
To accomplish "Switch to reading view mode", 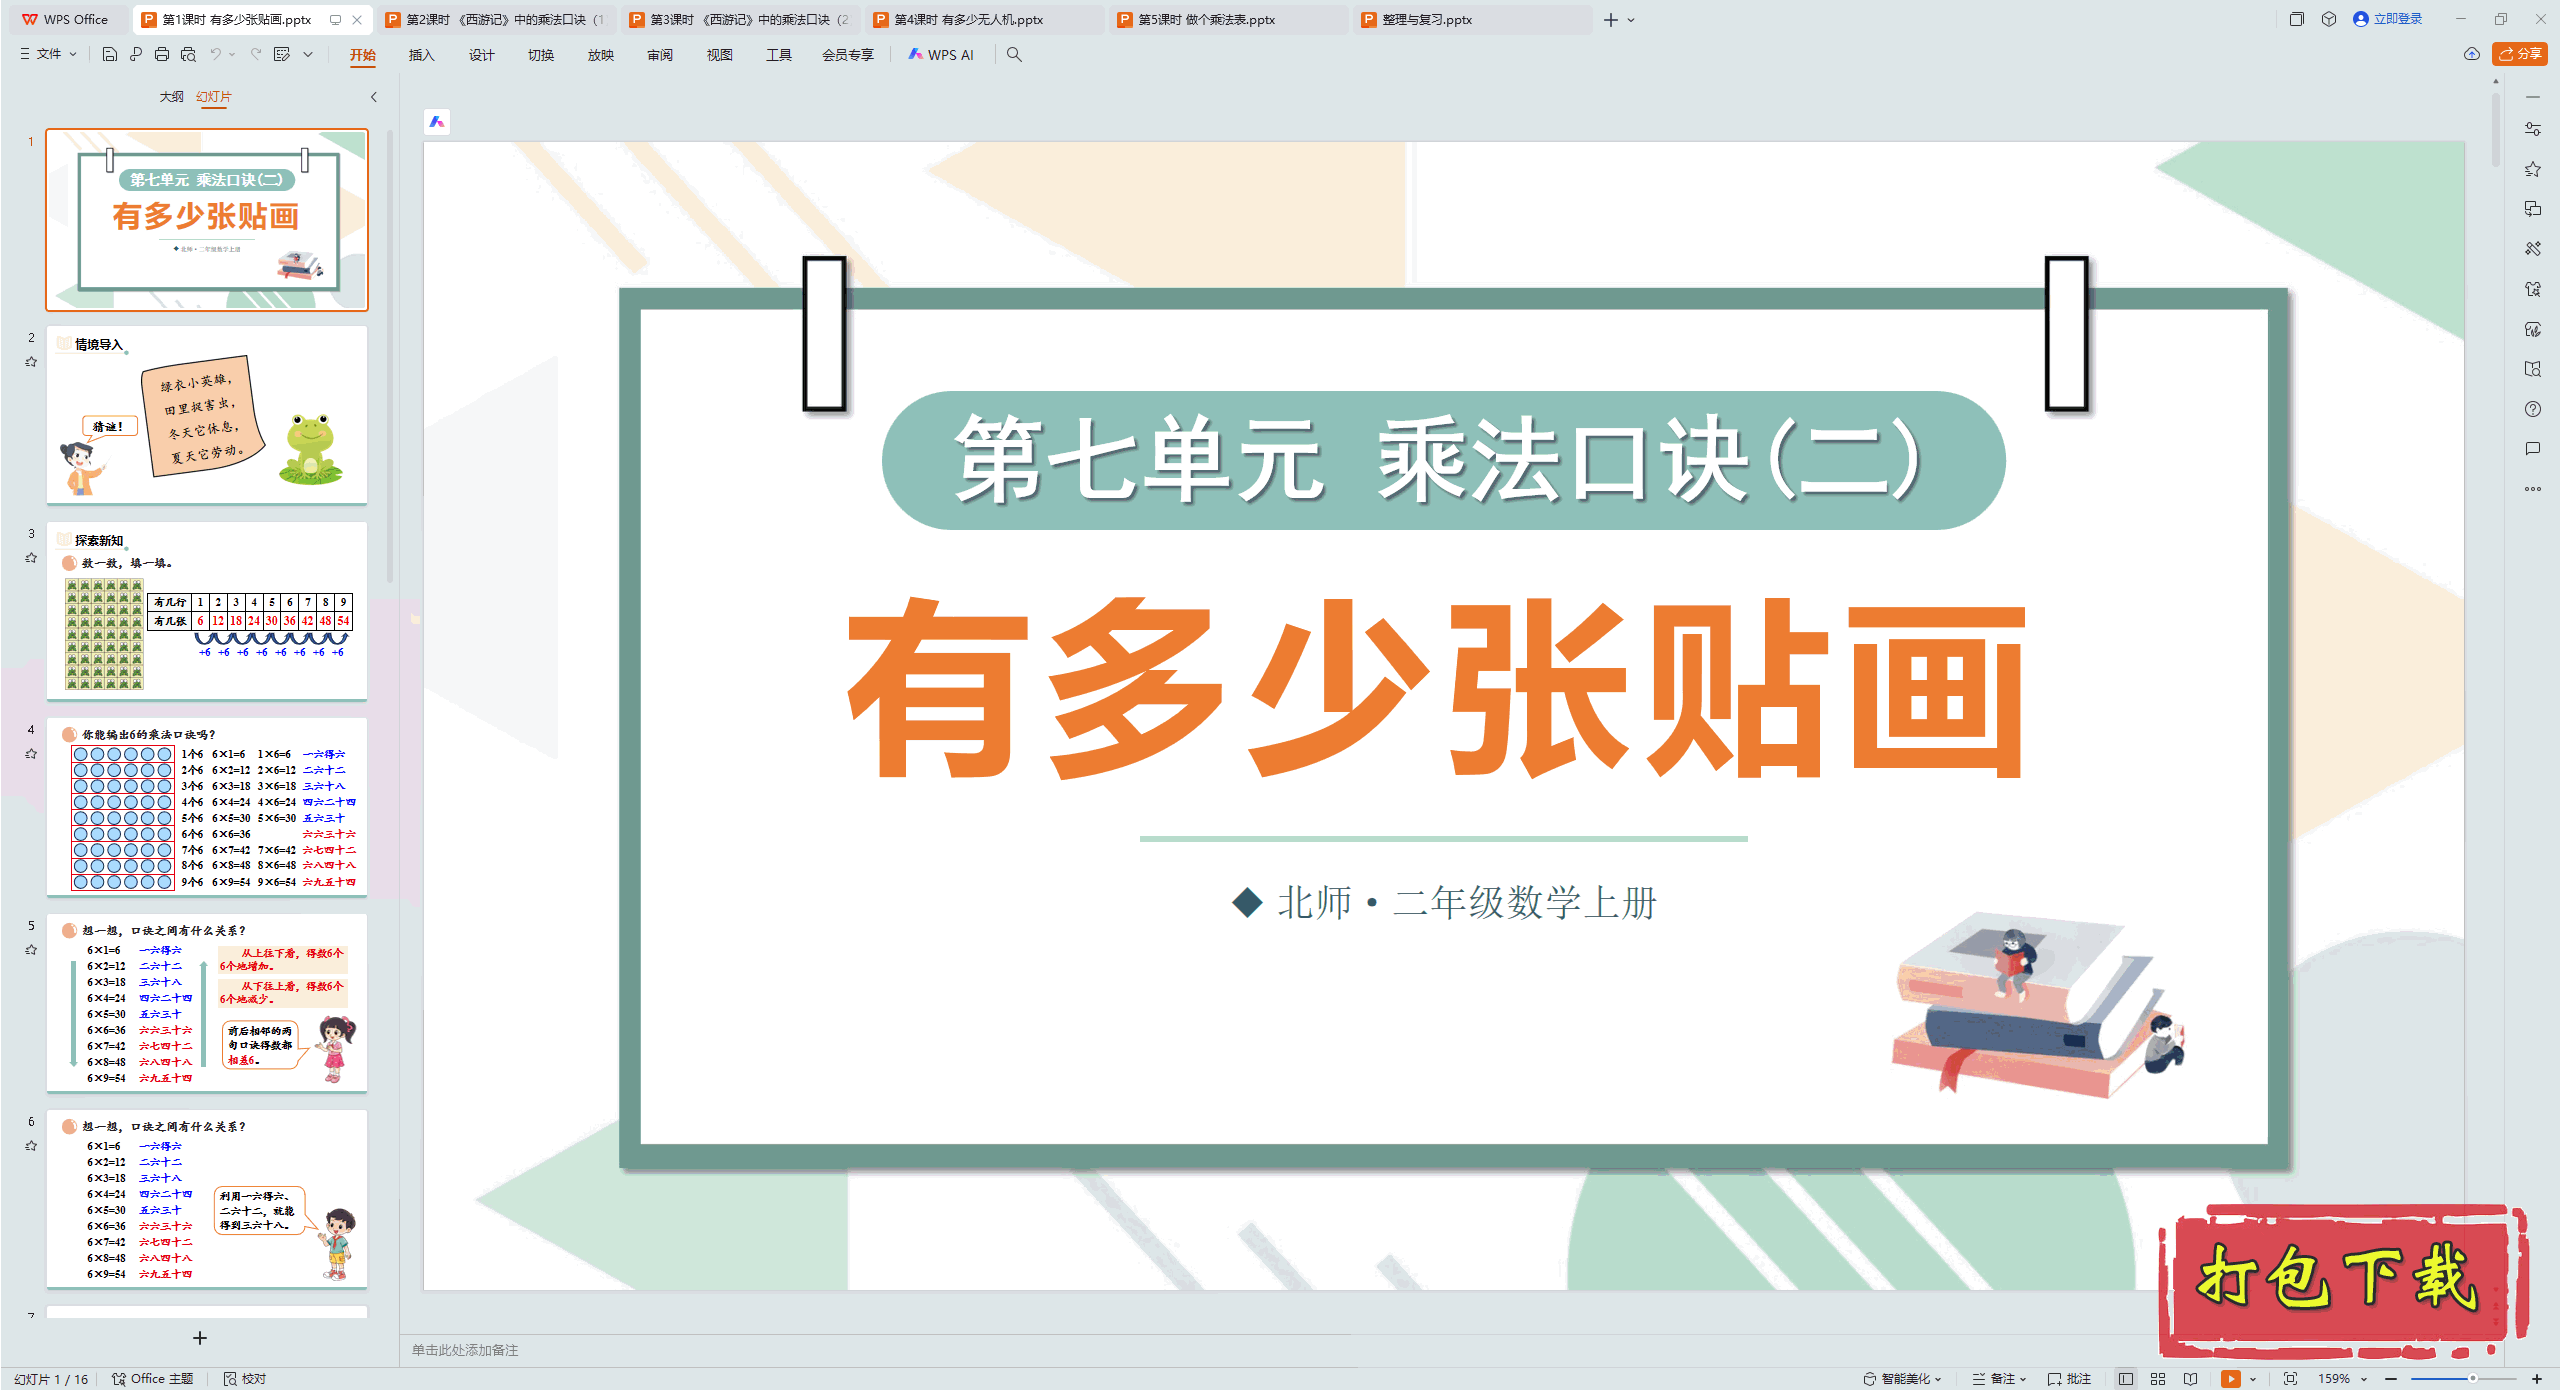I will pyautogui.click(x=2191, y=1378).
